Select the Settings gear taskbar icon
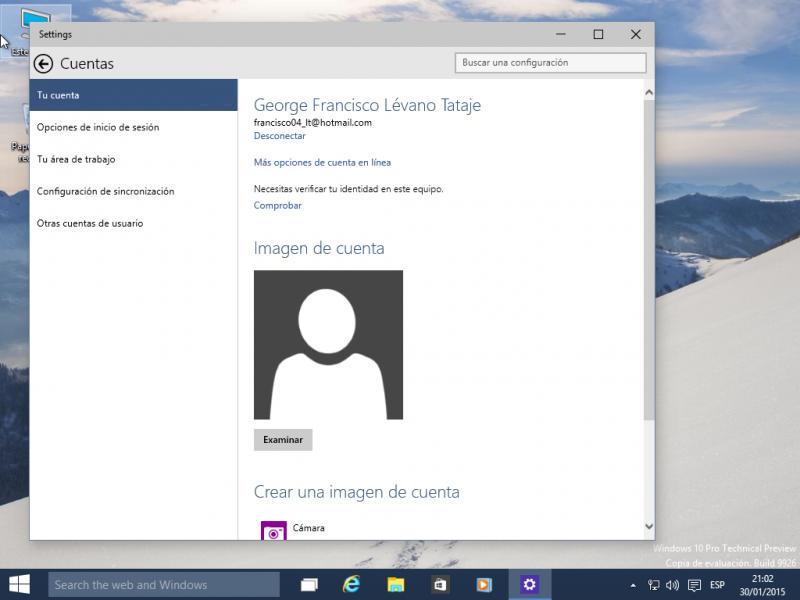Viewport: 800px width, 600px height. tap(530, 584)
